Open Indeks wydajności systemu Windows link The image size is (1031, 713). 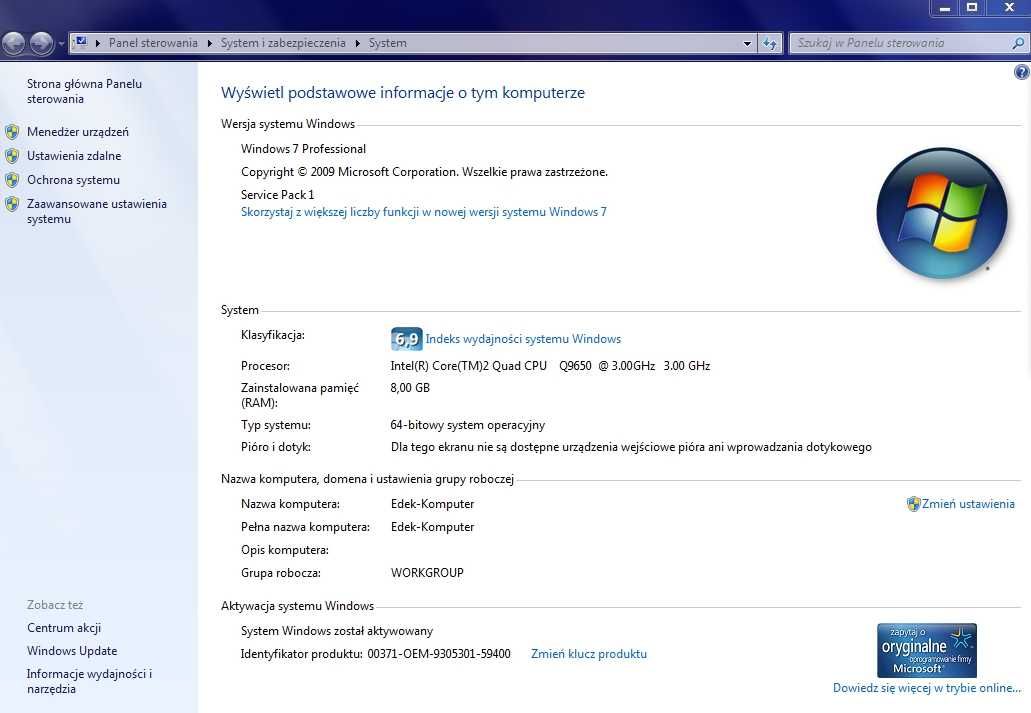point(523,339)
